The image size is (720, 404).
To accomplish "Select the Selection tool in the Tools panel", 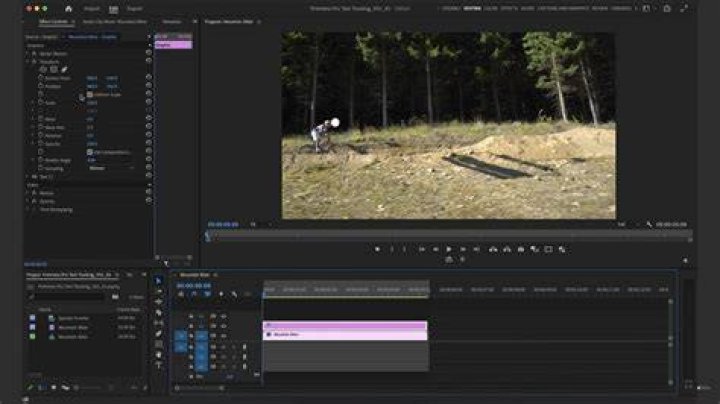I will pos(158,281).
